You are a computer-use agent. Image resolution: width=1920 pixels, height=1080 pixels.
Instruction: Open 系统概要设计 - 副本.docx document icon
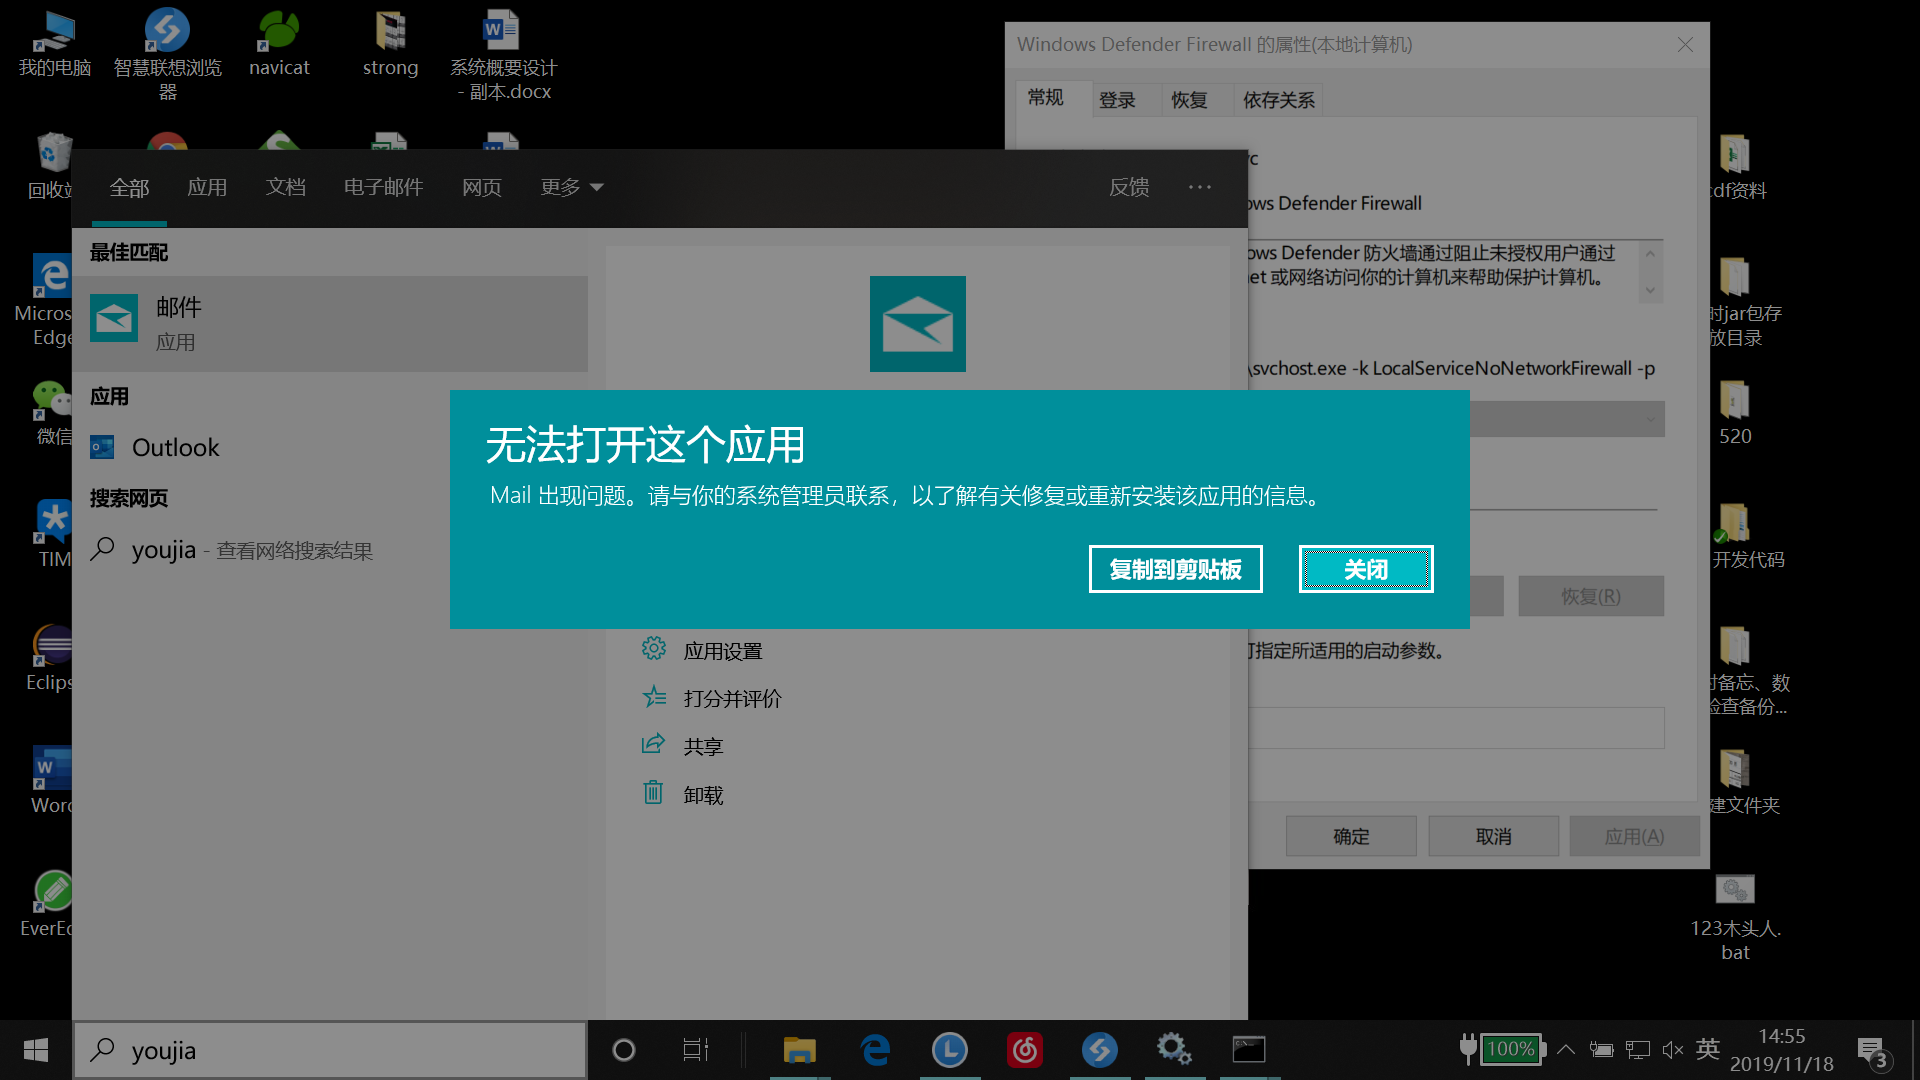[x=502, y=55]
